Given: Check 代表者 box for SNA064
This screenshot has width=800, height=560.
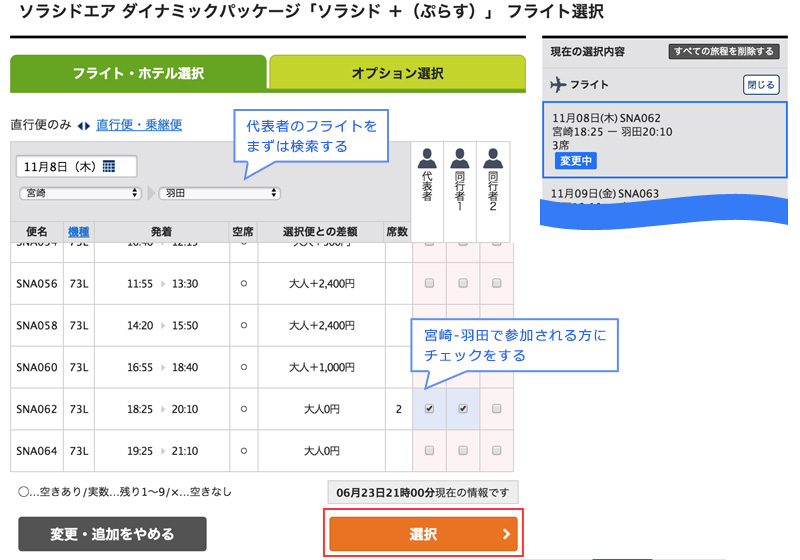Looking at the screenshot, I should 430,450.
